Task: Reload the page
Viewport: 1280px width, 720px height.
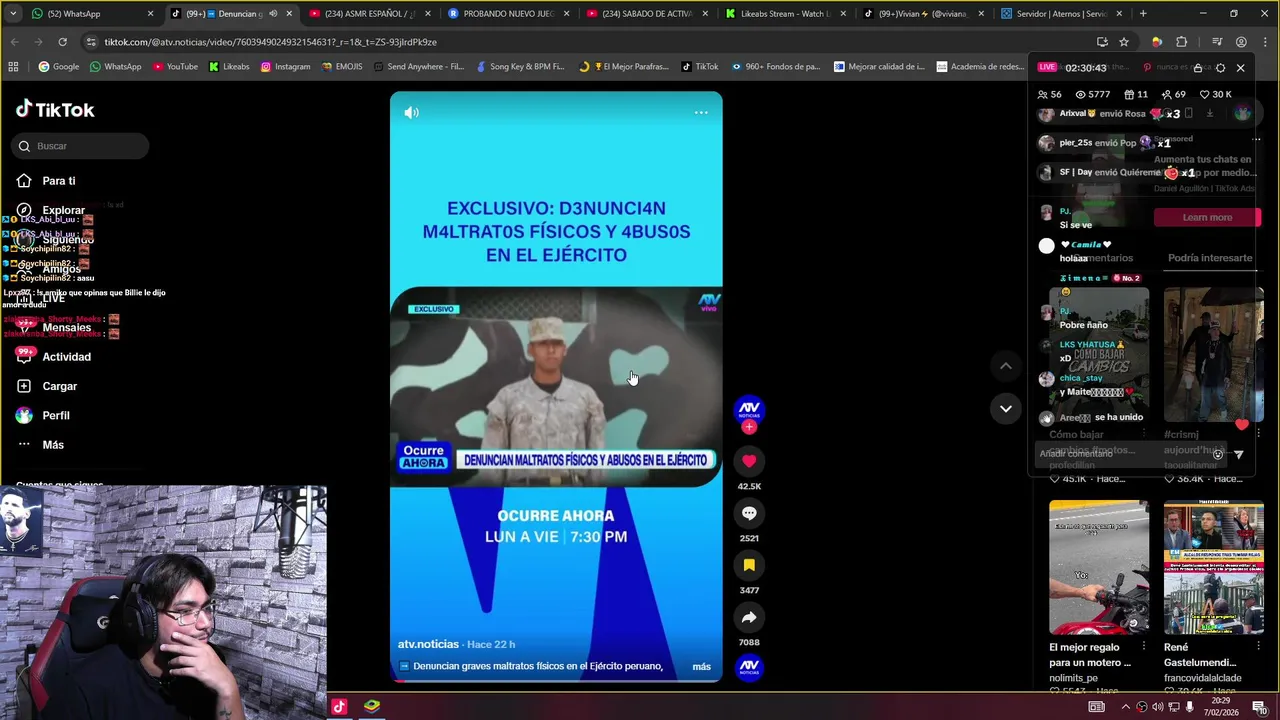Action: [62, 42]
